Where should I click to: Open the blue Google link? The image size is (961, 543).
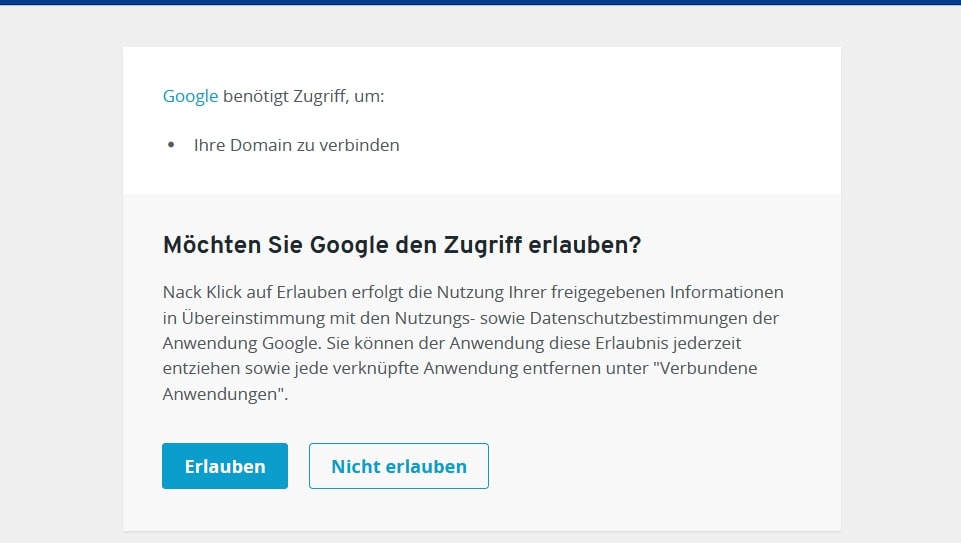(x=190, y=96)
